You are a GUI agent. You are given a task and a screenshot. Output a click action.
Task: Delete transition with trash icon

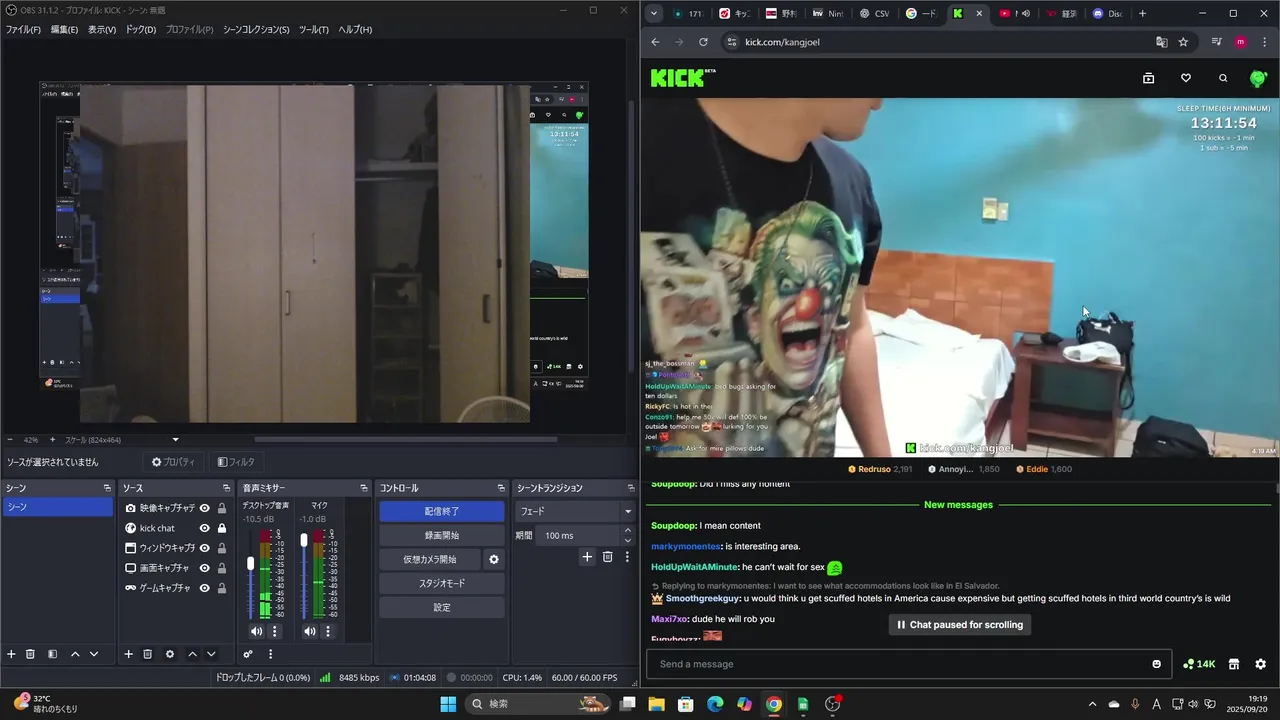(x=607, y=557)
